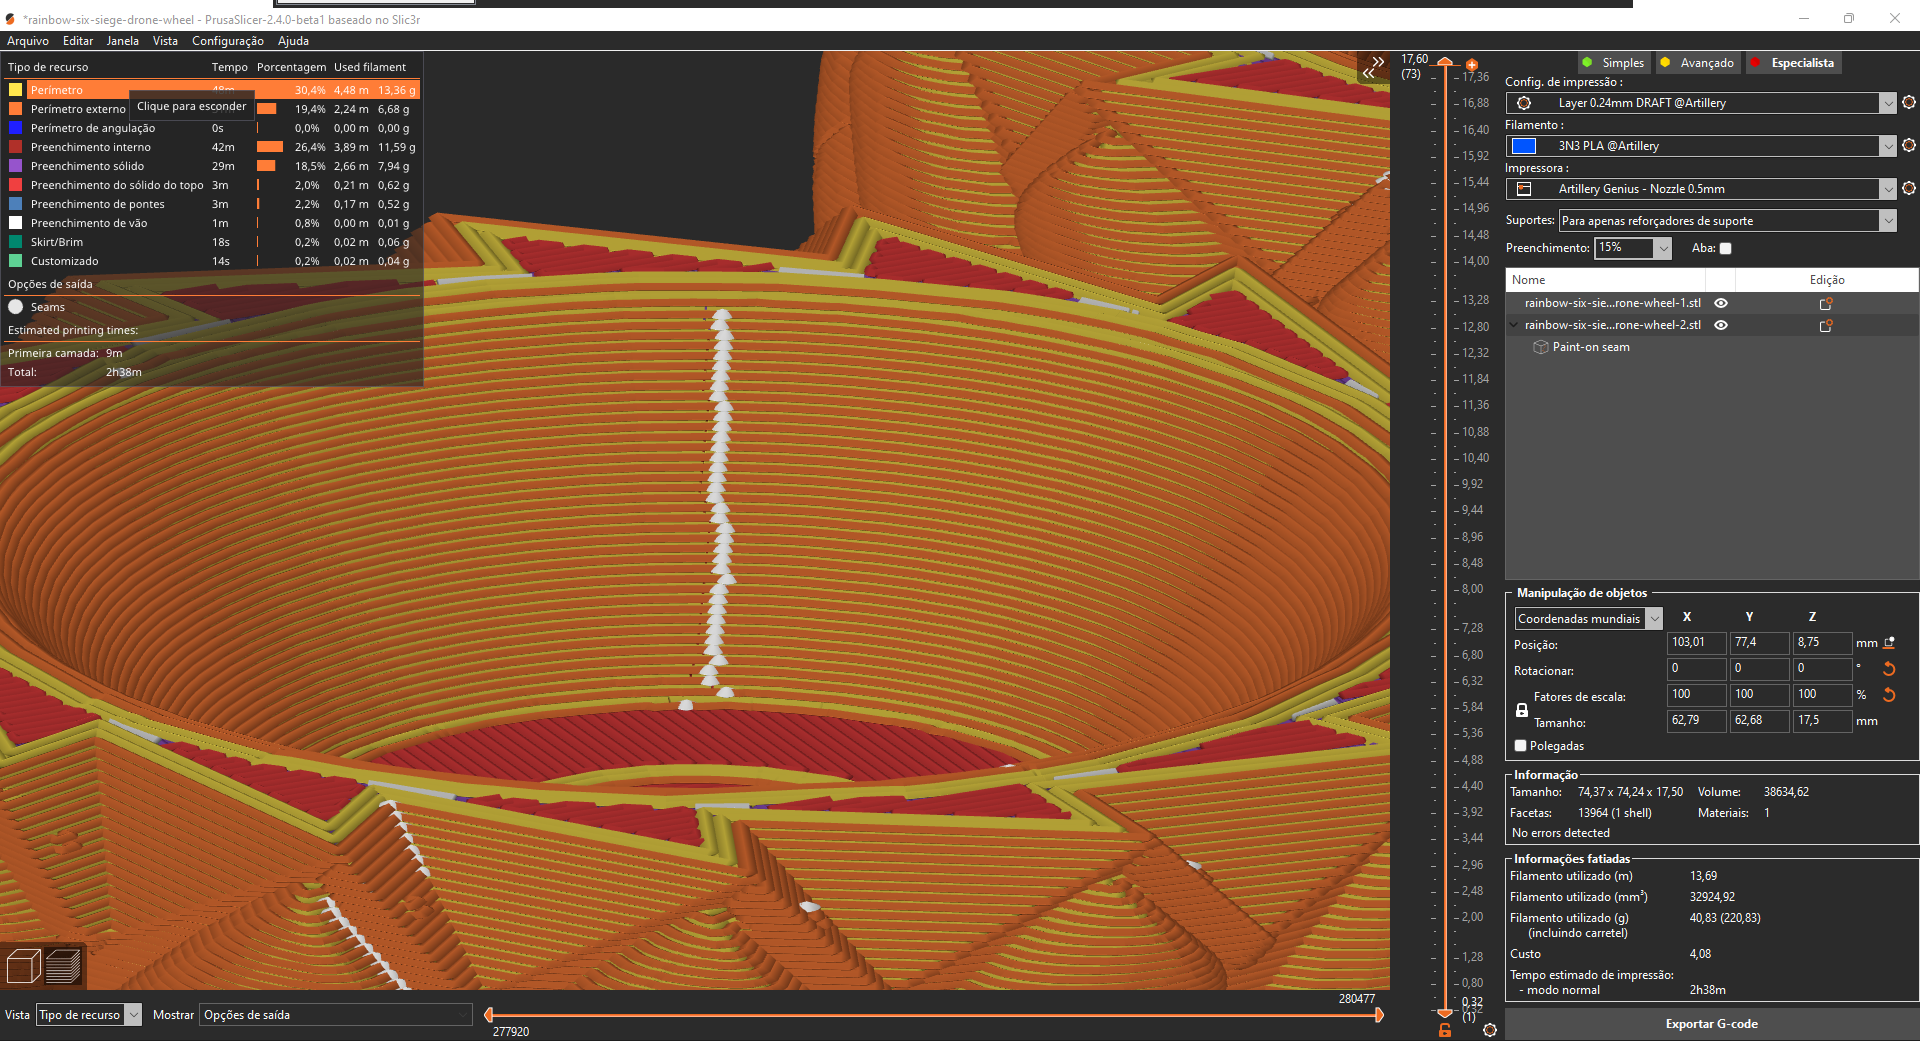This screenshot has width=1920, height=1041.
Task: Click the drop-to-bed icon beside Posição
Action: pyautogui.click(x=1890, y=643)
